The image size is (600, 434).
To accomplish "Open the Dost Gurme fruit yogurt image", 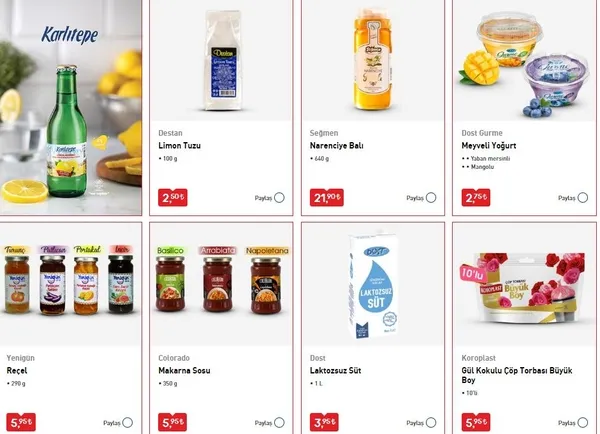I will point(525,60).
